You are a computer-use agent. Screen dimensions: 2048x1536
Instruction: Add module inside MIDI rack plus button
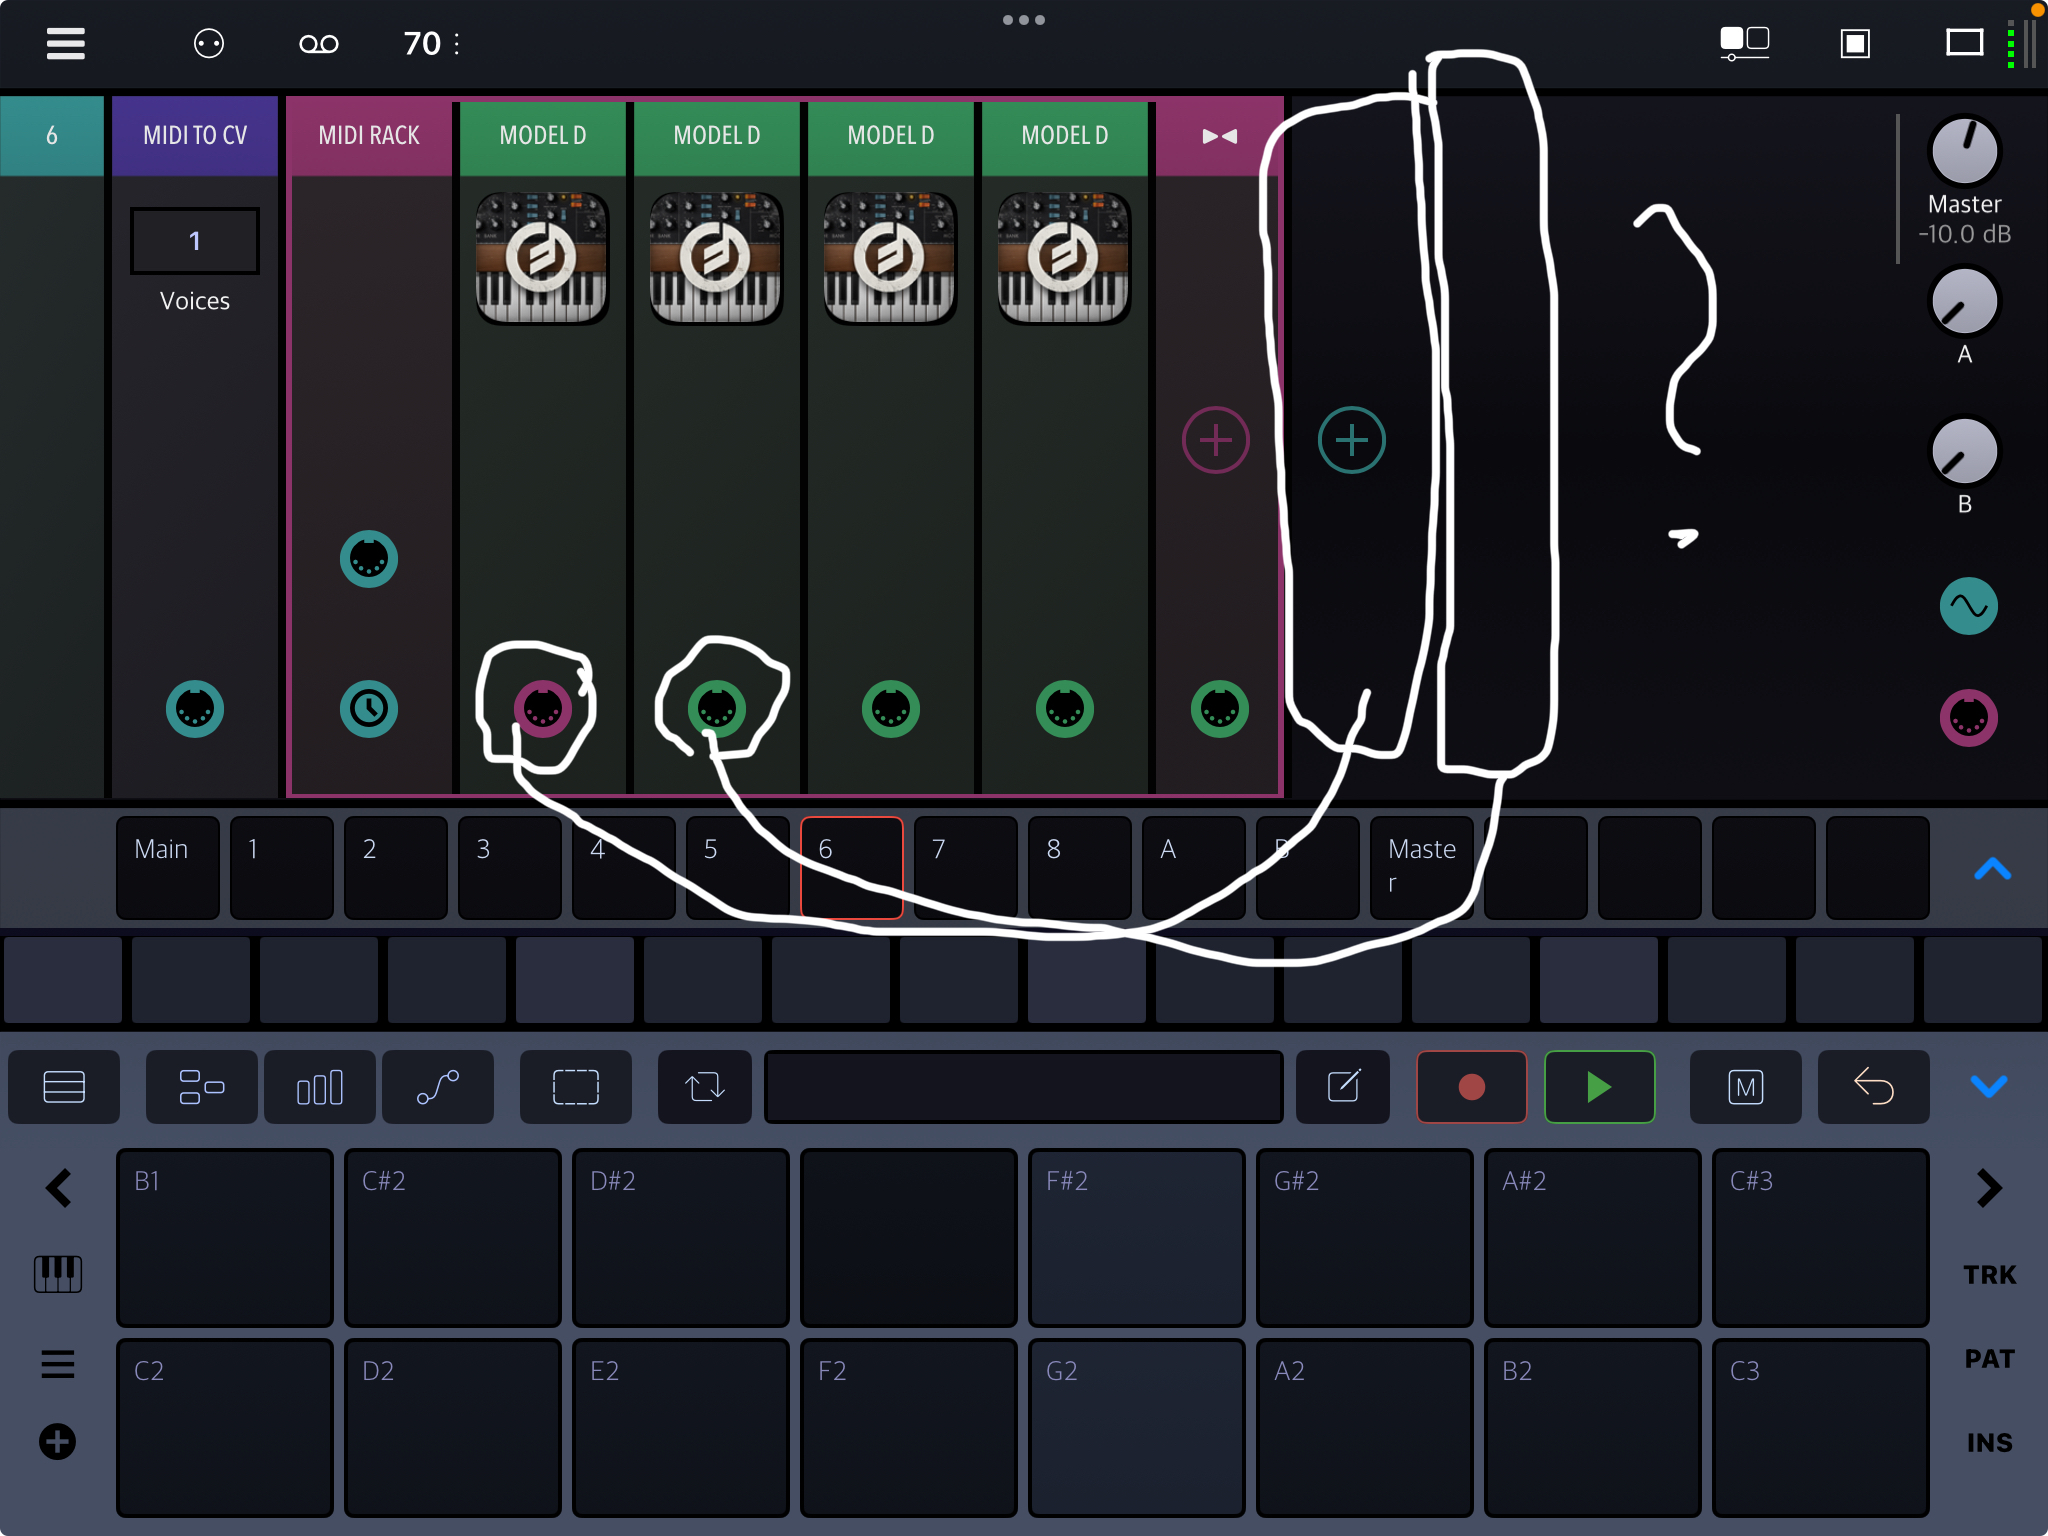tap(1216, 440)
